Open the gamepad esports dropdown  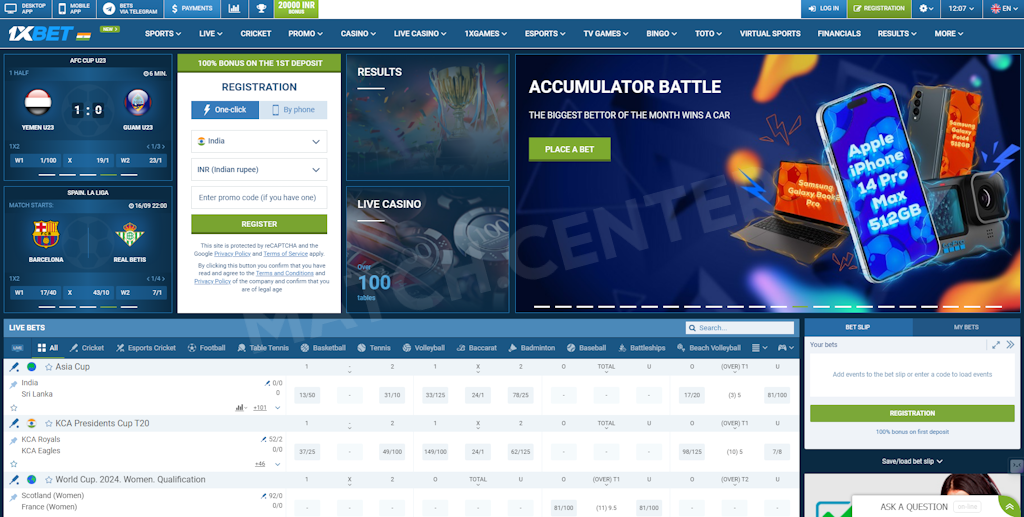[786, 348]
